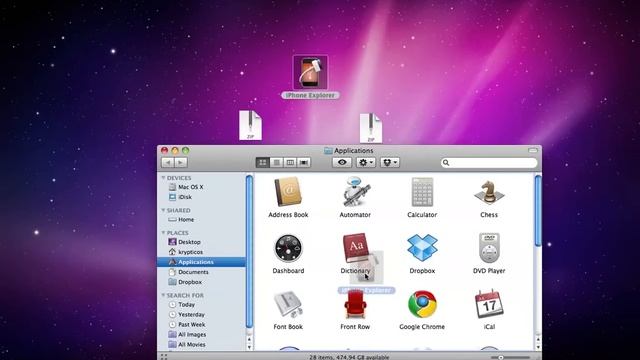Click the Finder search field
This screenshot has height=360, width=640.
click(x=489, y=162)
